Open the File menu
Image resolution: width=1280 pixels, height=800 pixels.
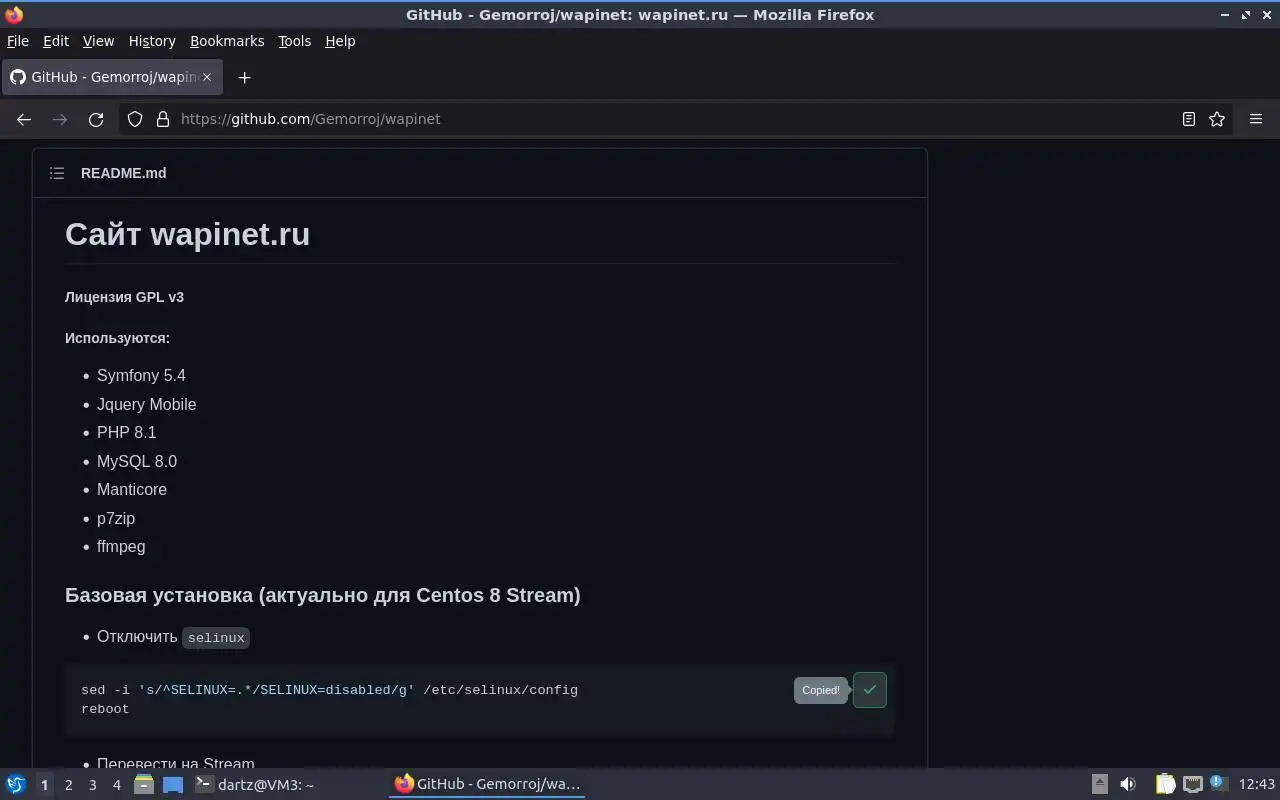(18, 41)
